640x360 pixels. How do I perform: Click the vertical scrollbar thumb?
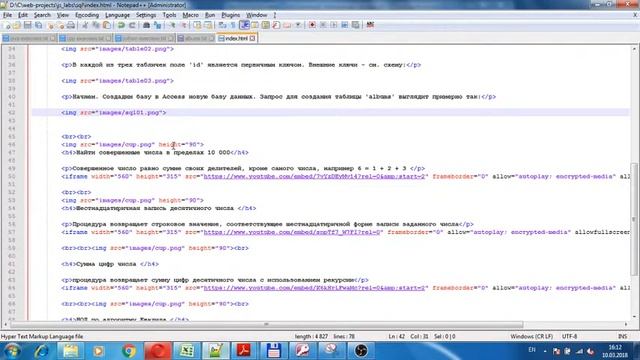[x=634, y=218]
